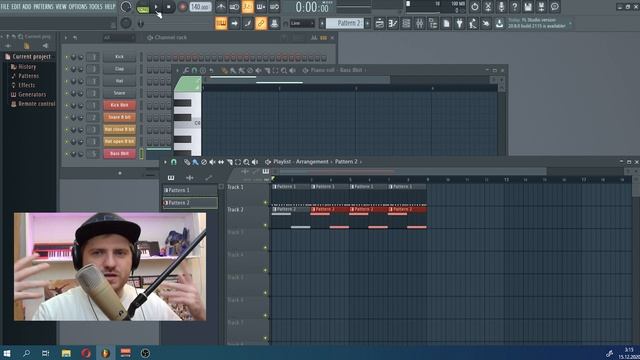Click the stamp tool in main toolbar

point(275,23)
